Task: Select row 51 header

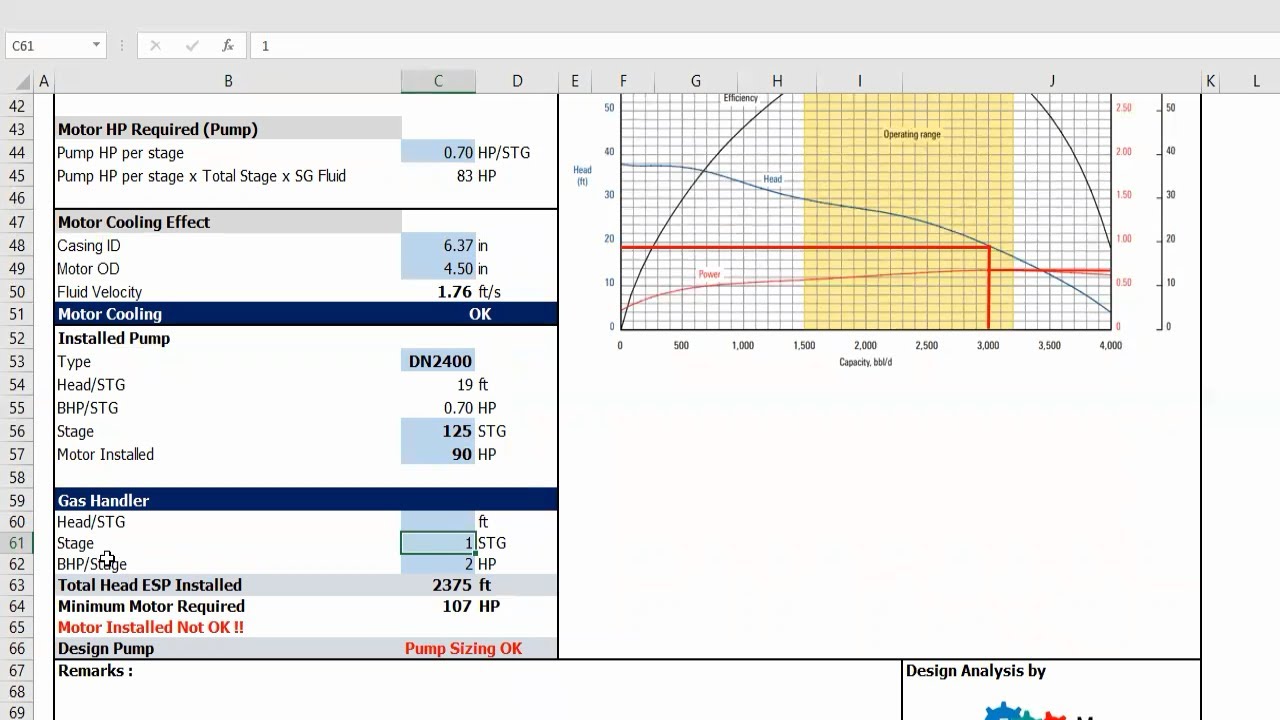Action: pos(16,314)
